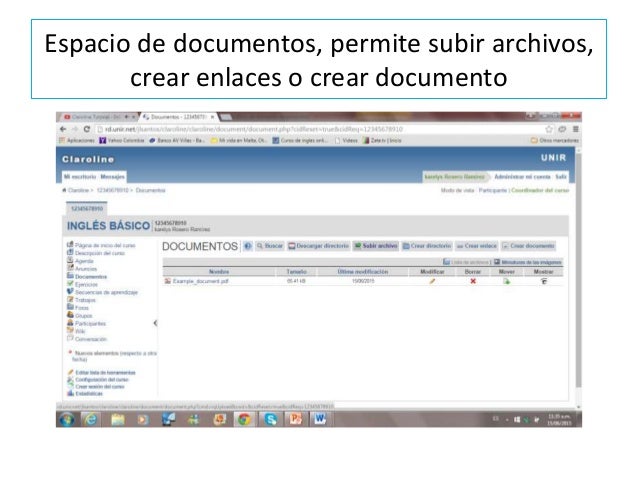This screenshot has height=479, width=638.
Task: Open Example_document.pdf file link
Action: click(201, 281)
